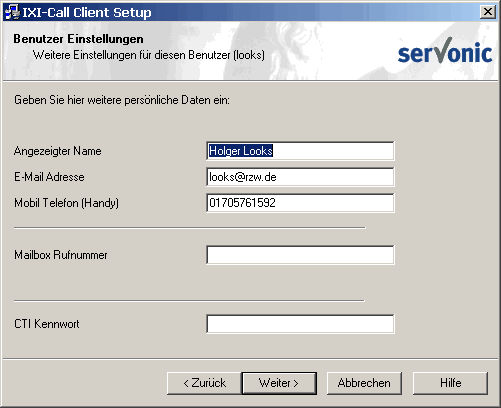Viewport: 501px width, 408px height.
Task: Click the Mailbox Rufnummer label
Action: point(61,255)
